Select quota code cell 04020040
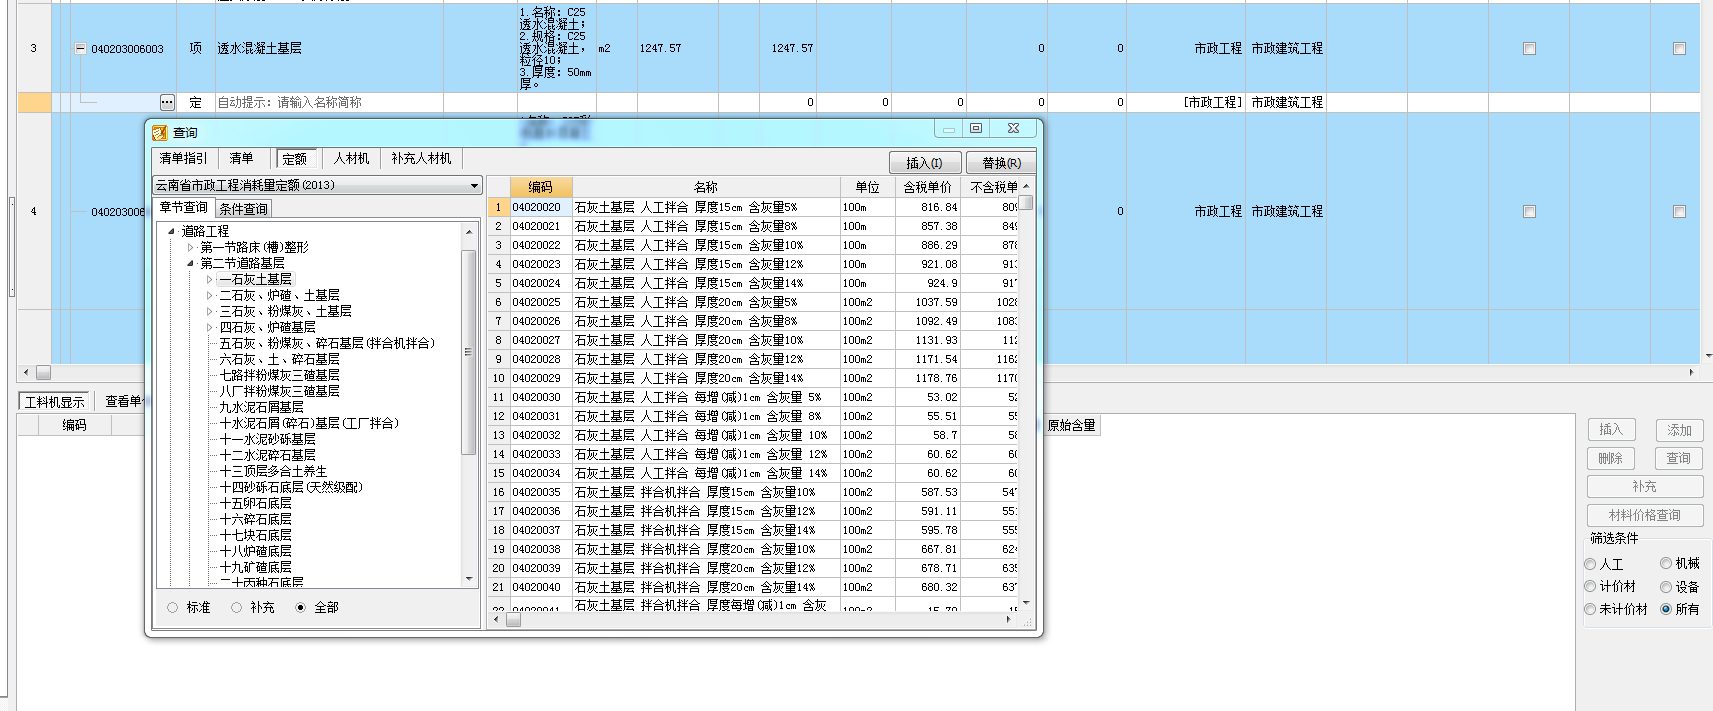The width and height of the screenshot is (1713, 711). (x=541, y=587)
